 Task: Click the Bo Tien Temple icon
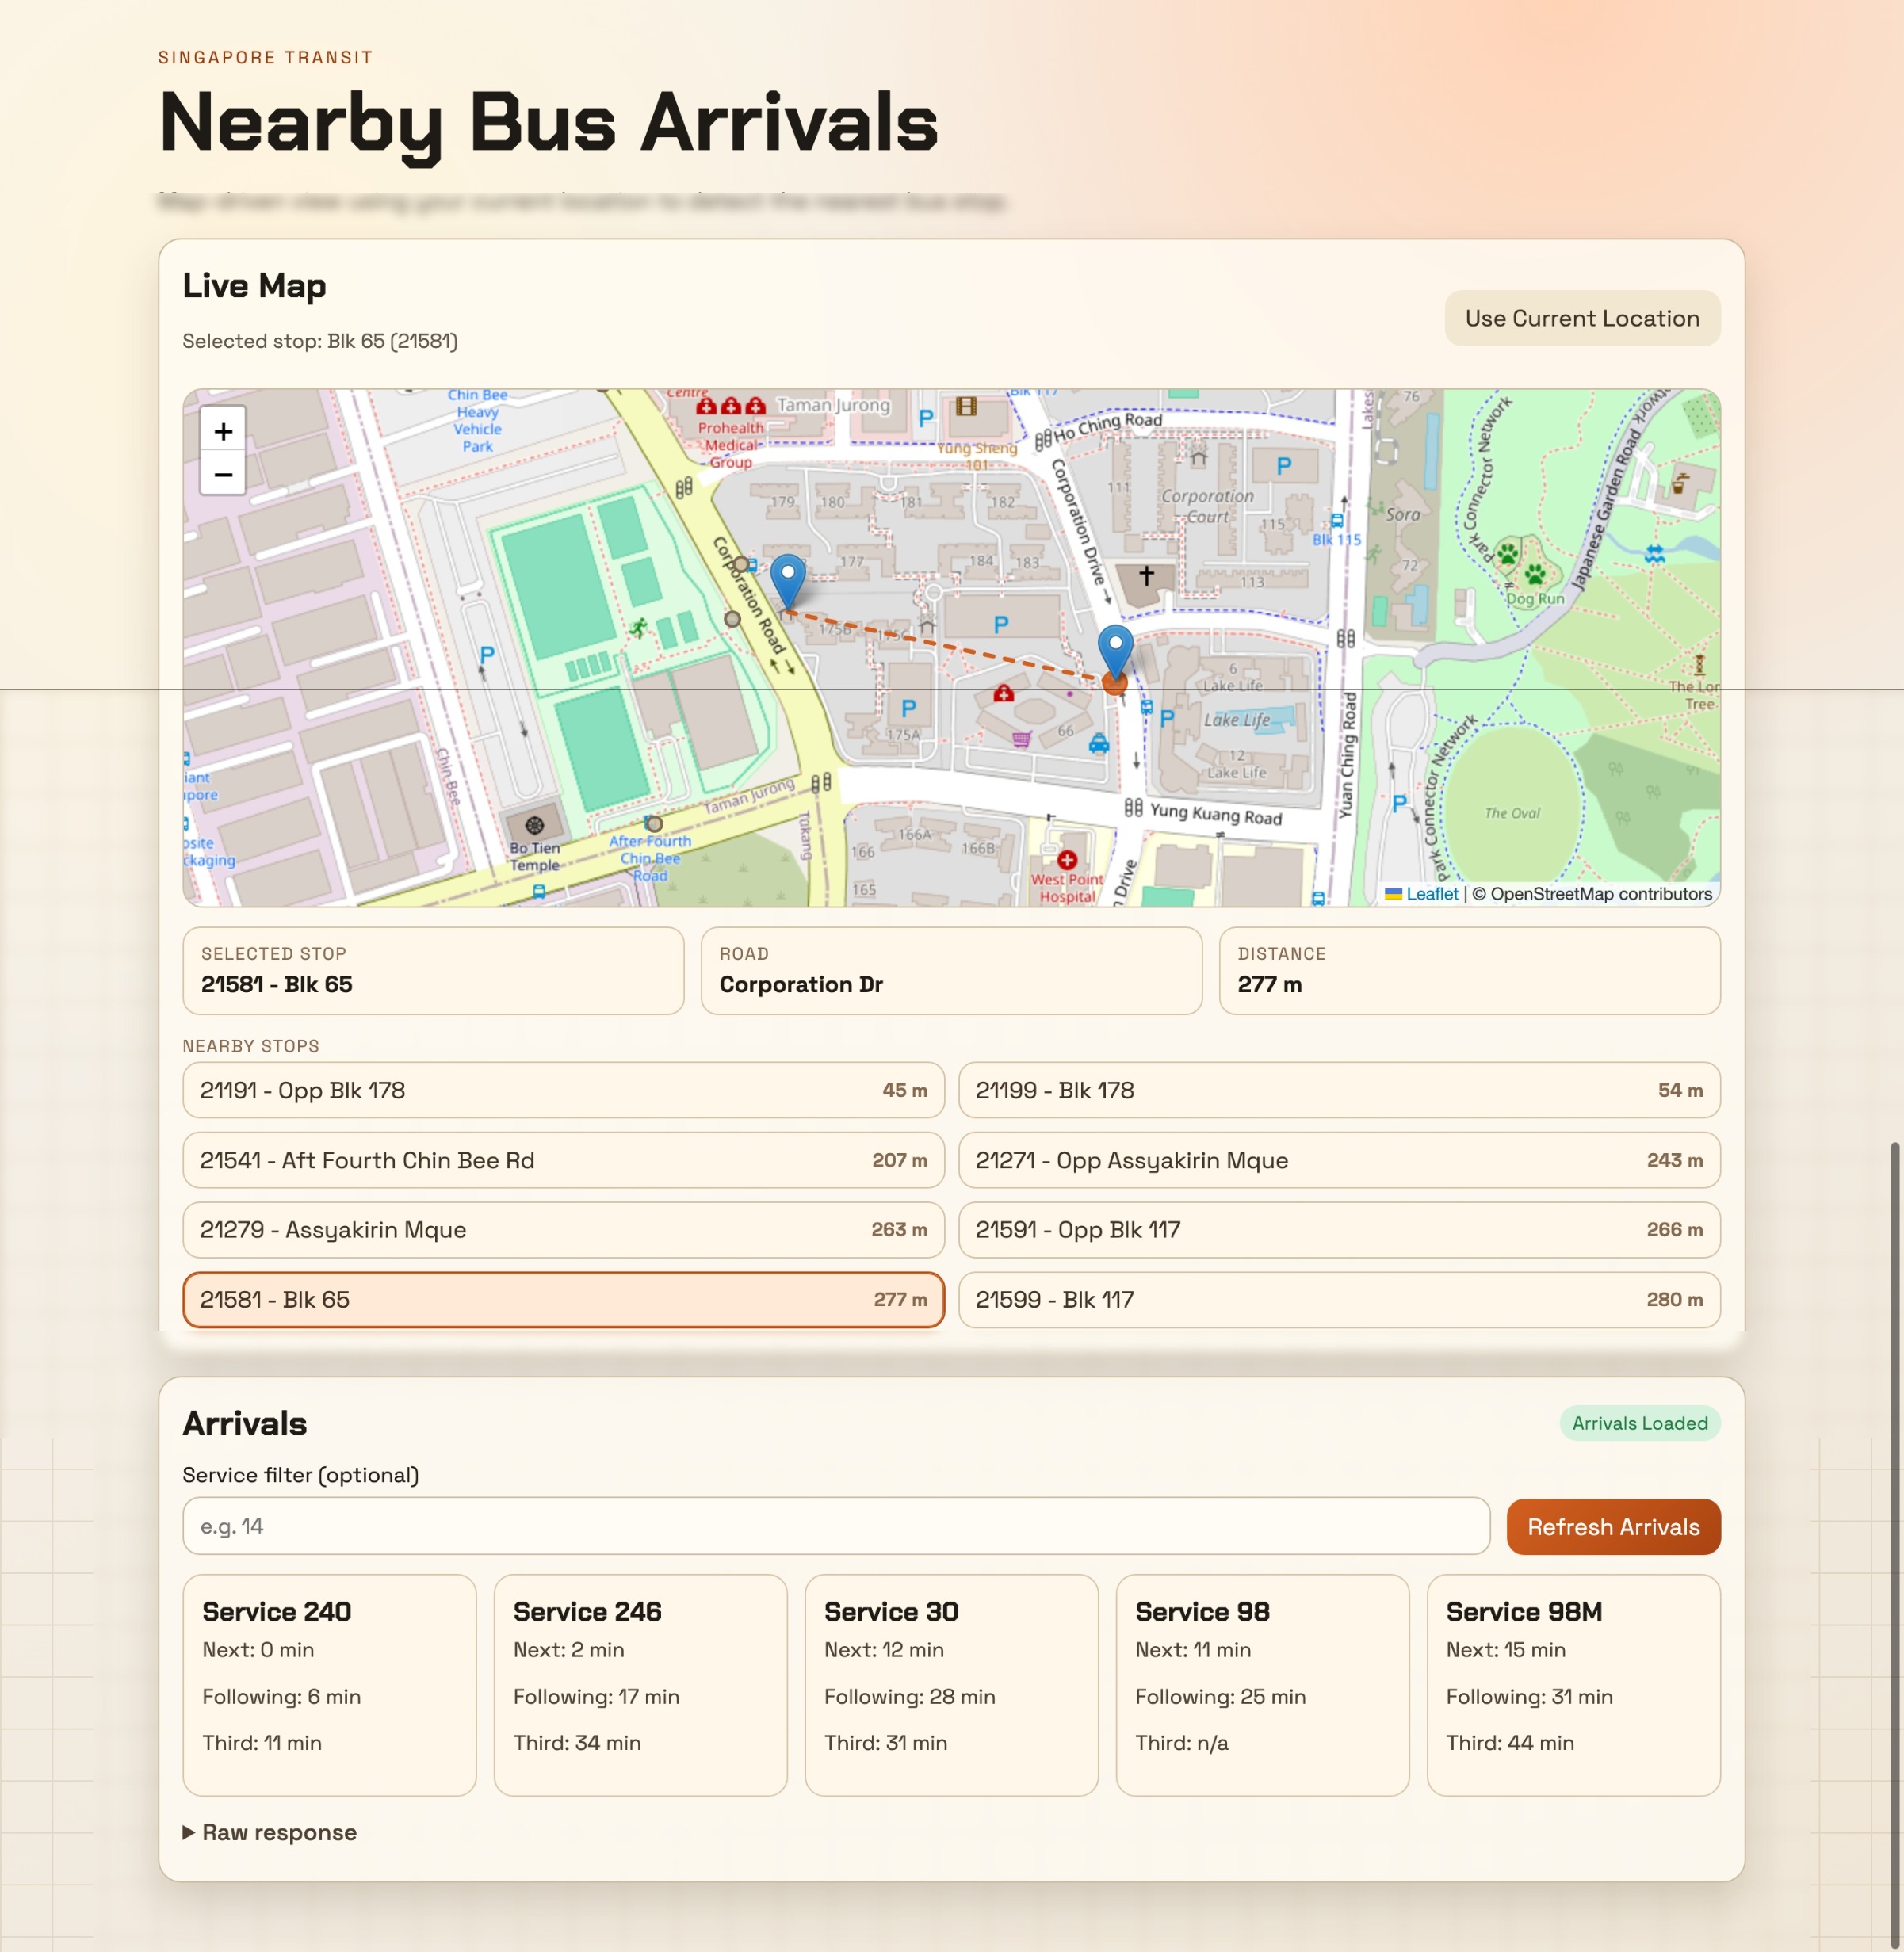click(535, 825)
